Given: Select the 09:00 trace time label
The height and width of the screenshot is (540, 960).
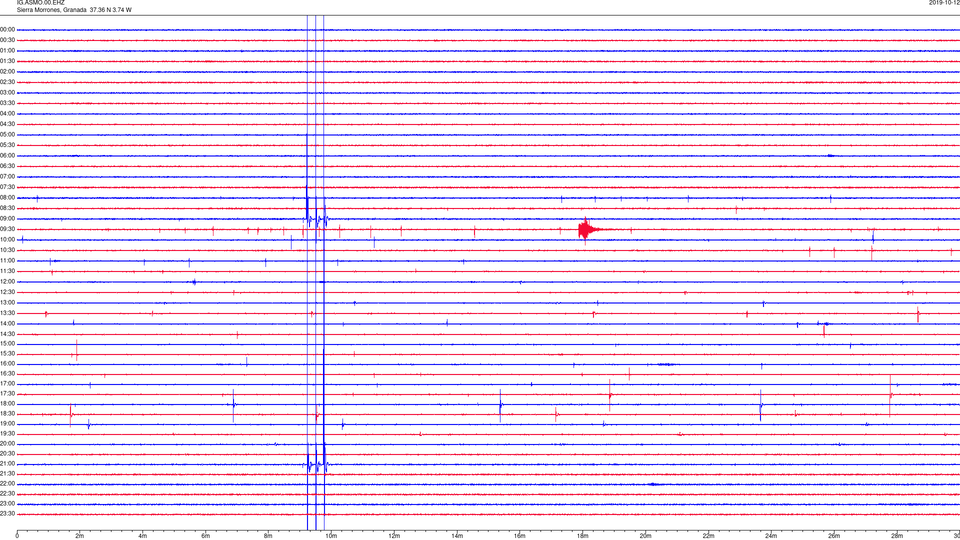Looking at the screenshot, I should pyautogui.click(x=7, y=219).
